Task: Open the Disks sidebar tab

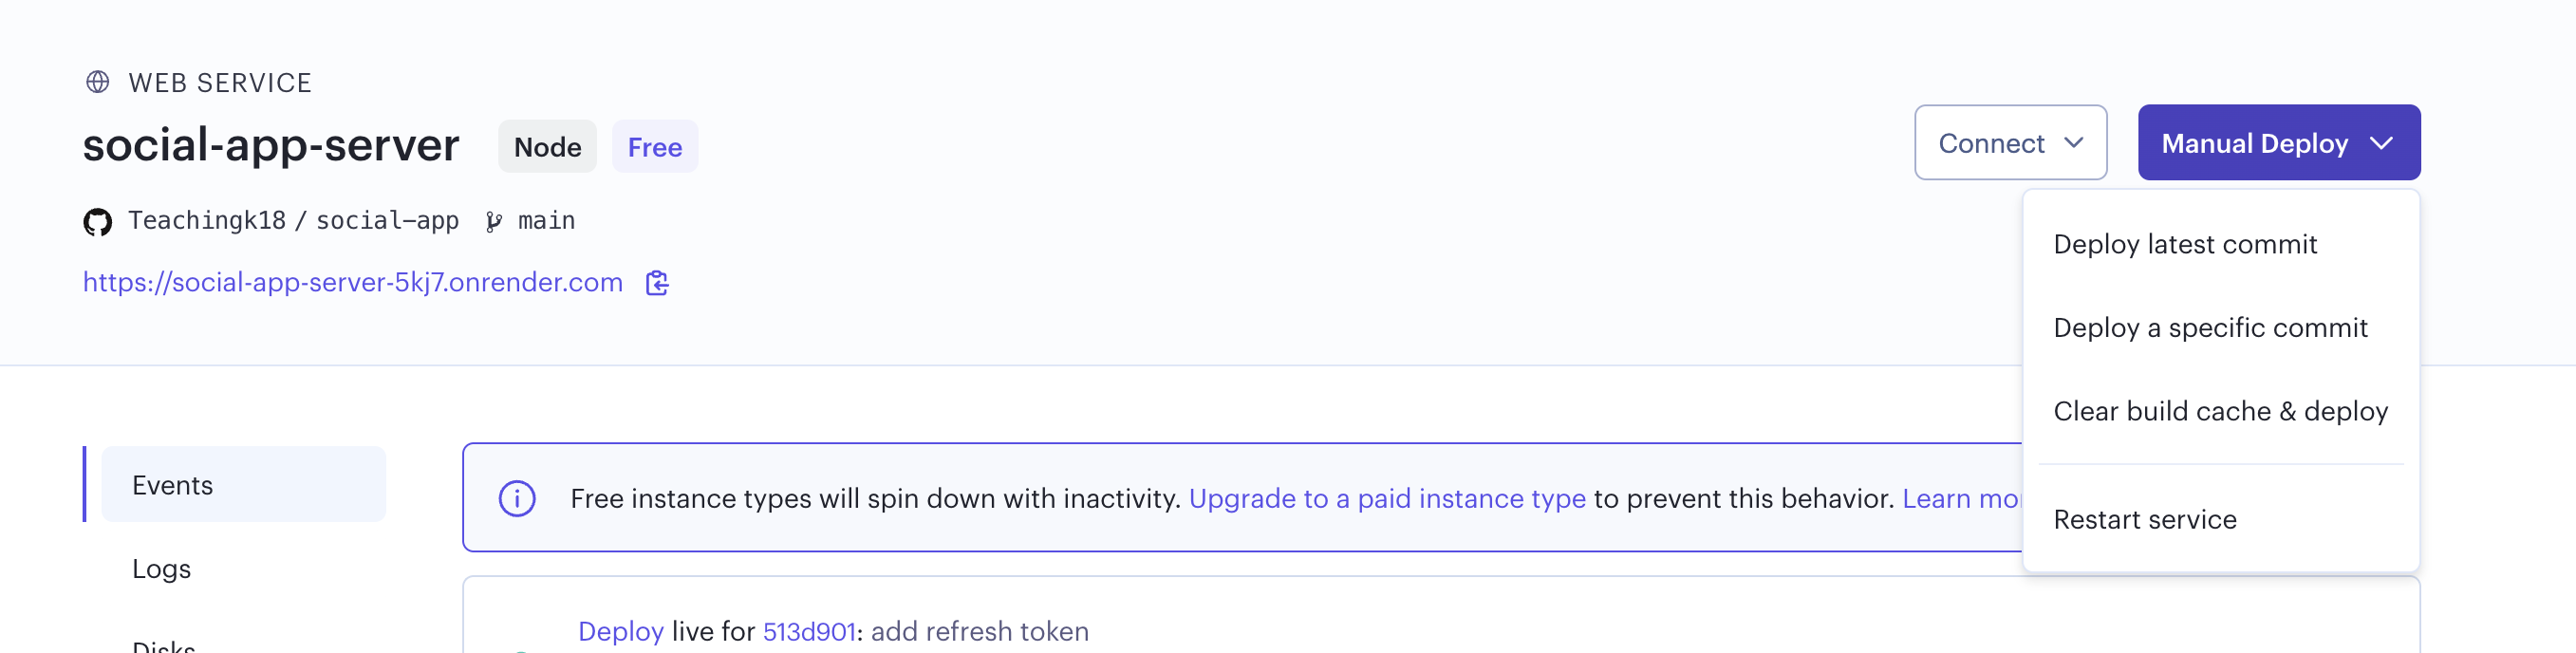Action: coord(164,645)
